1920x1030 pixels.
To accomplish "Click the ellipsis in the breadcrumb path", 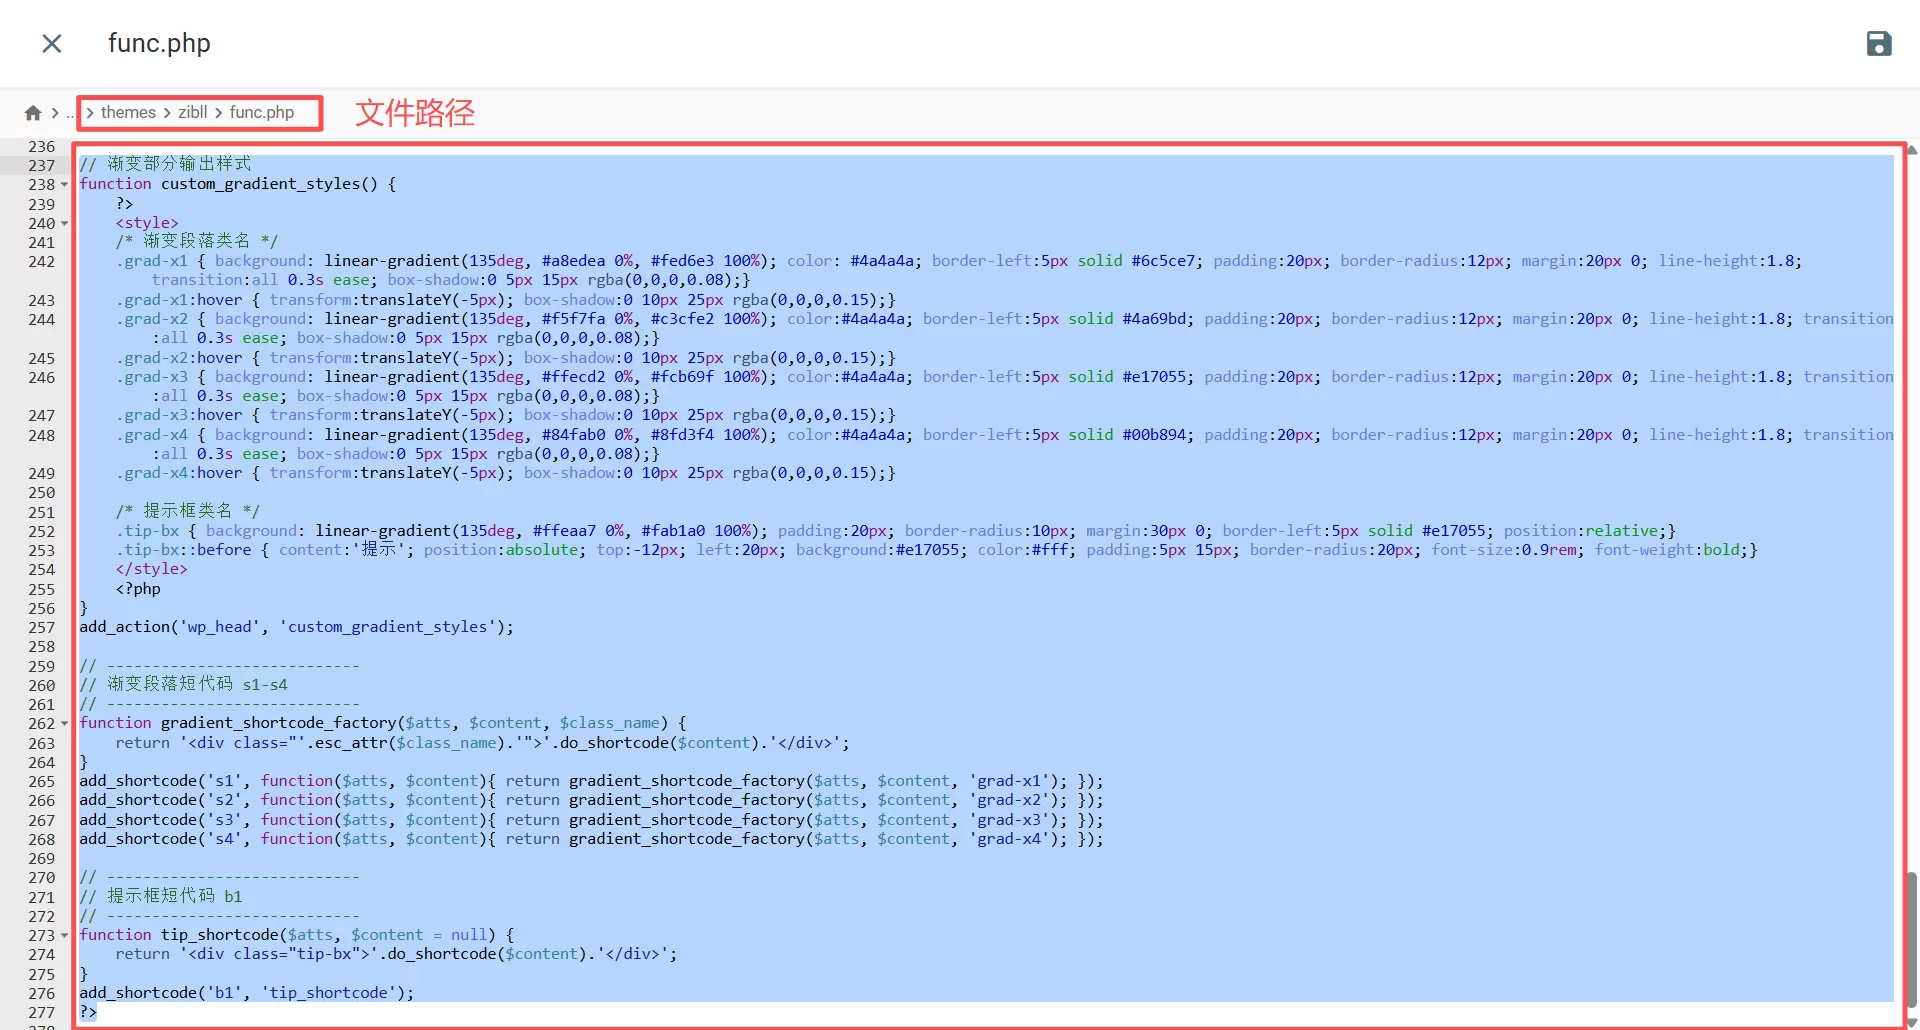I will tap(70, 113).
